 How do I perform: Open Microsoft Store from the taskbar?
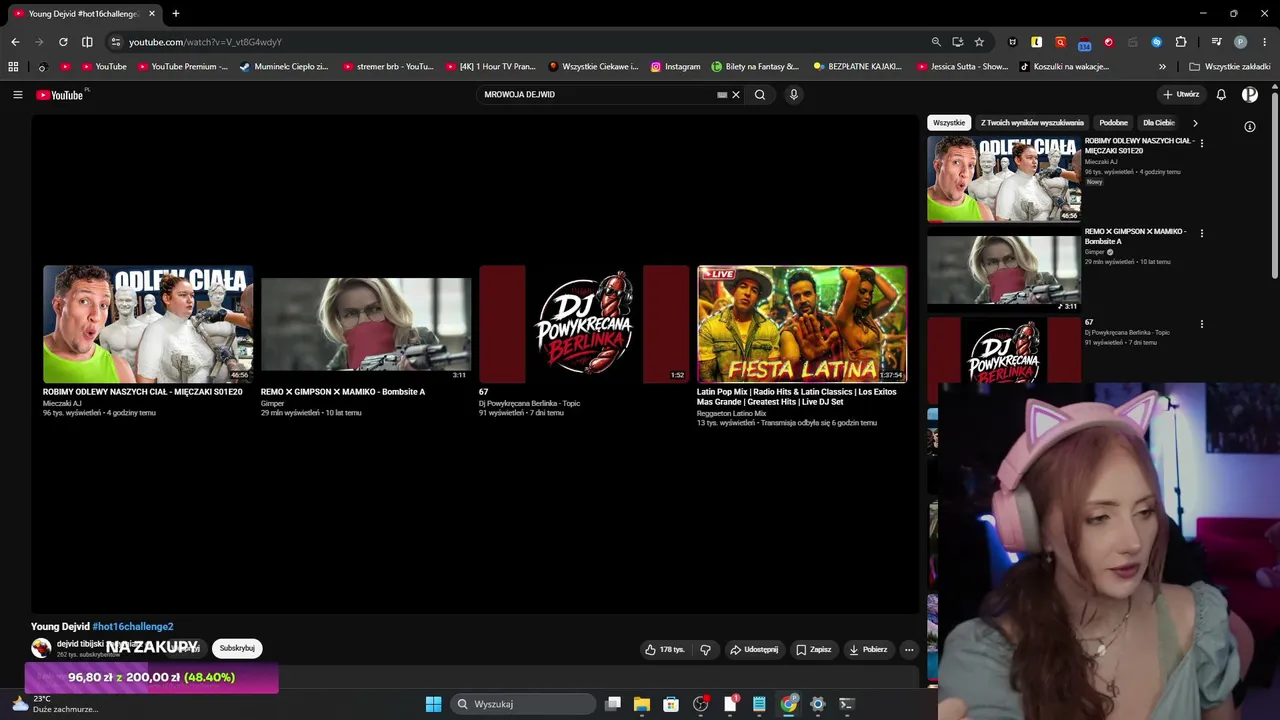(x=671, y=704)
